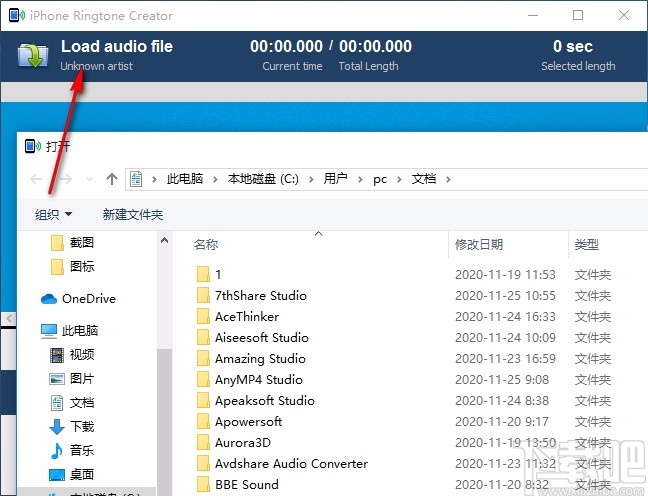
Task: Select the Aurora3D folder
Action: tap(234, 443)
